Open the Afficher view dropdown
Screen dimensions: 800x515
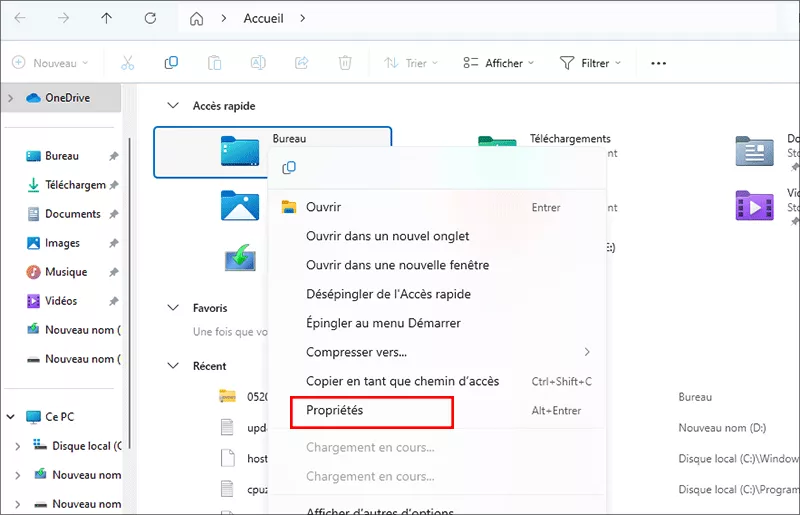[x=498, y=63]
